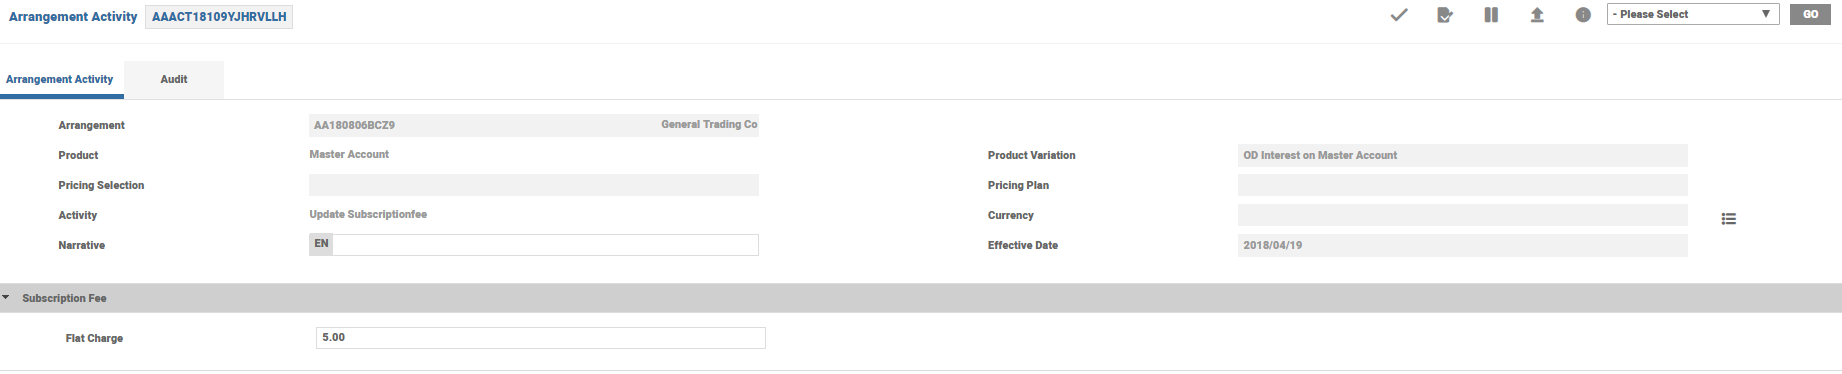The image size is (1842, 374).
Task: Click the transaction ID box AAACT18109YJHRVLLH
Action: (x=219, y=17)
